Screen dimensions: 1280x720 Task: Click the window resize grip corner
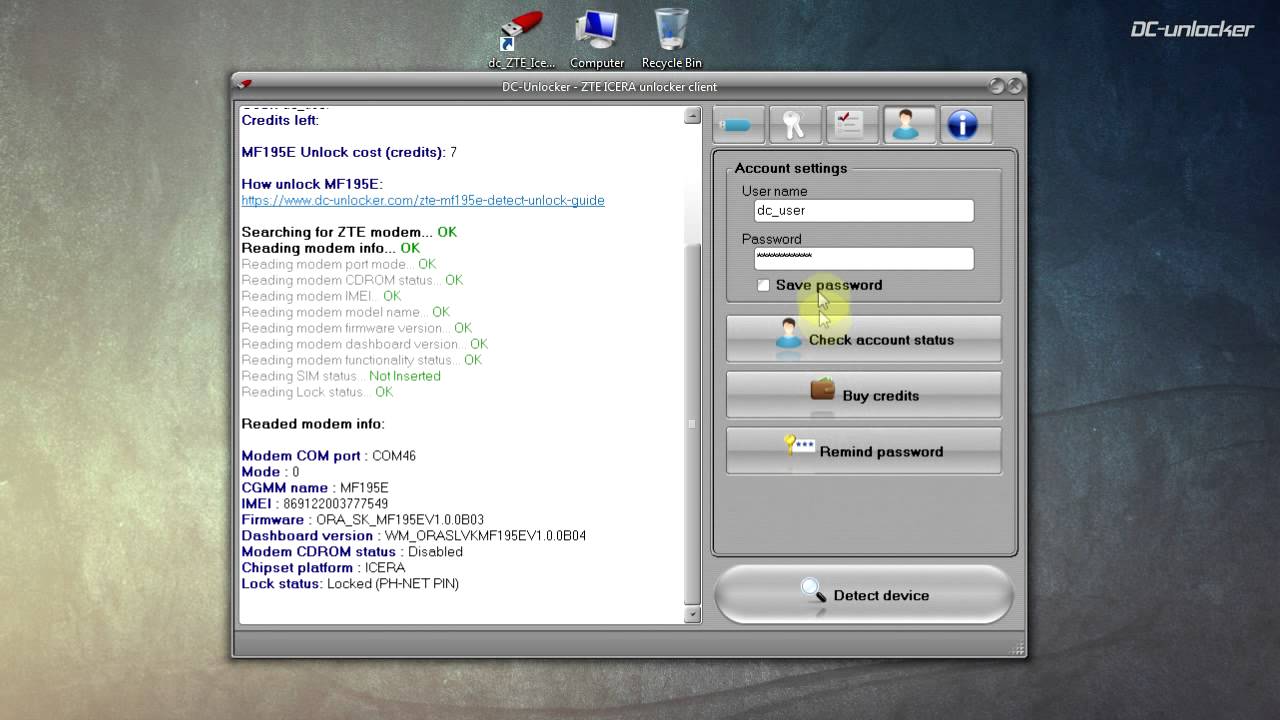pos(1018,648)
